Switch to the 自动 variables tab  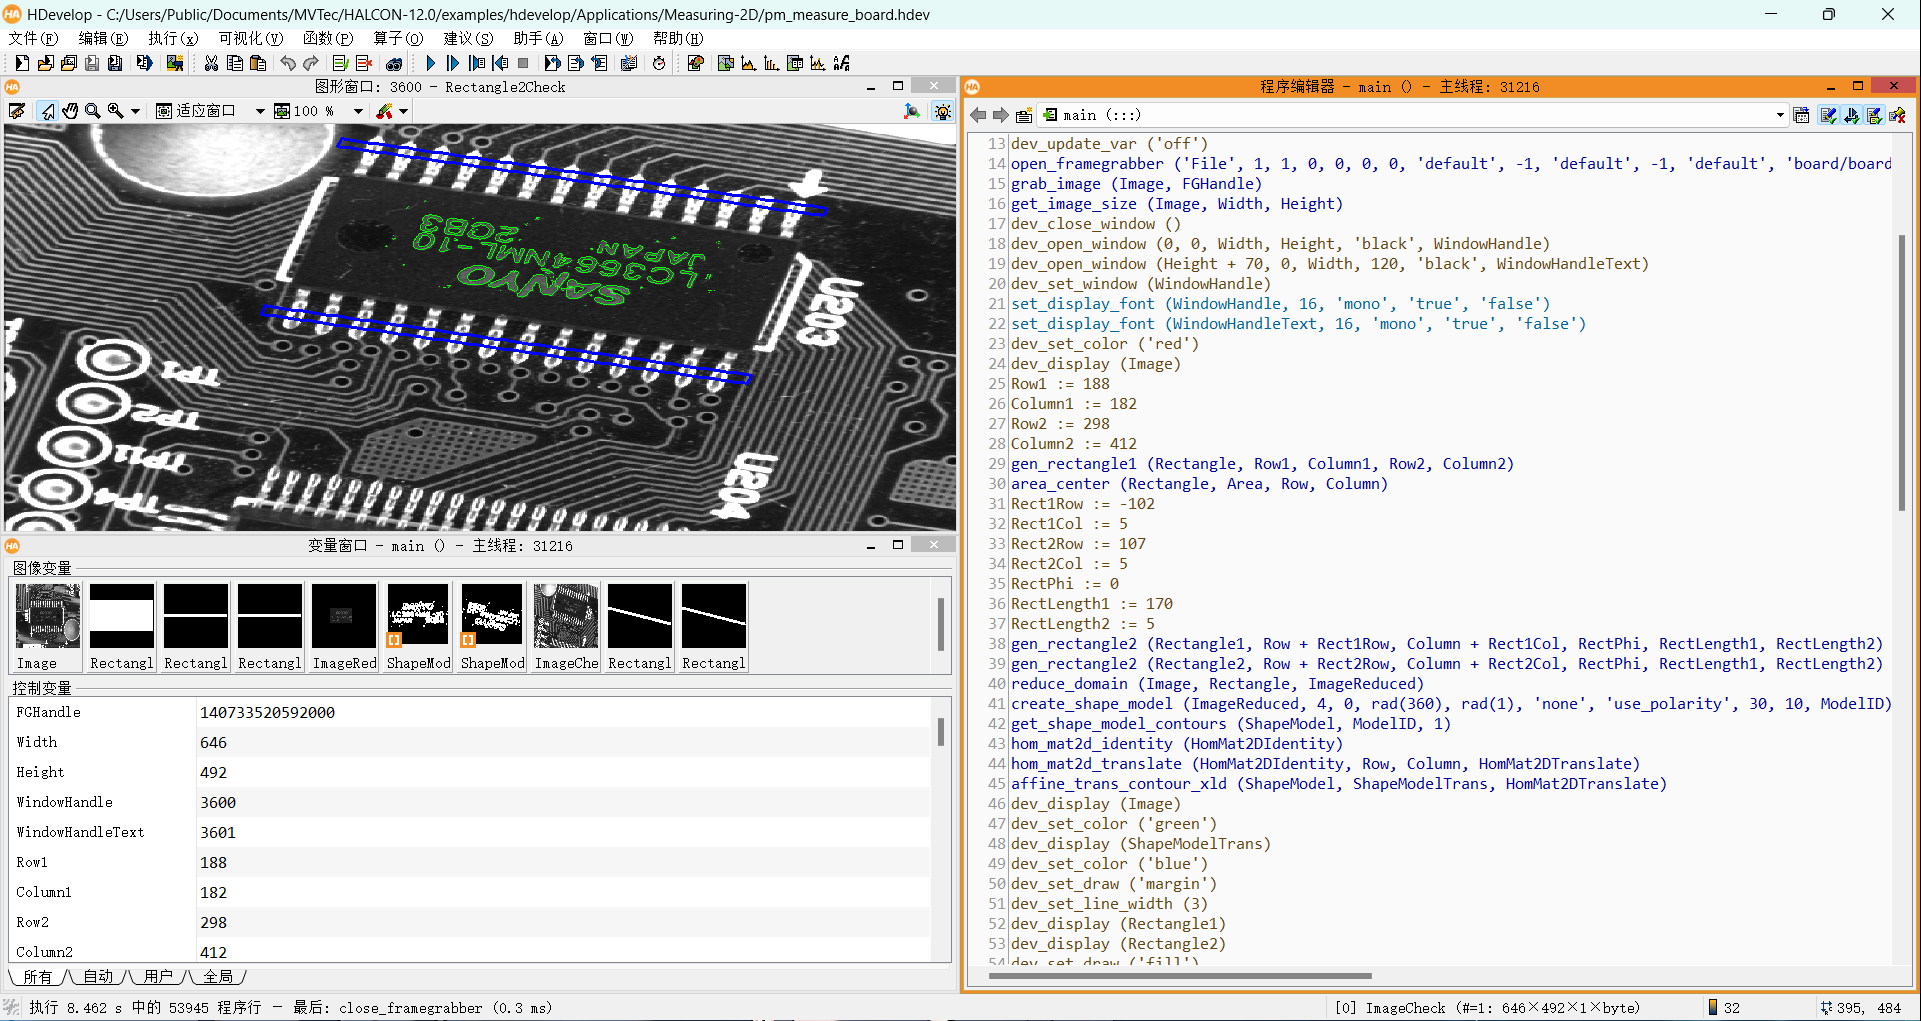tap(98, 976)
